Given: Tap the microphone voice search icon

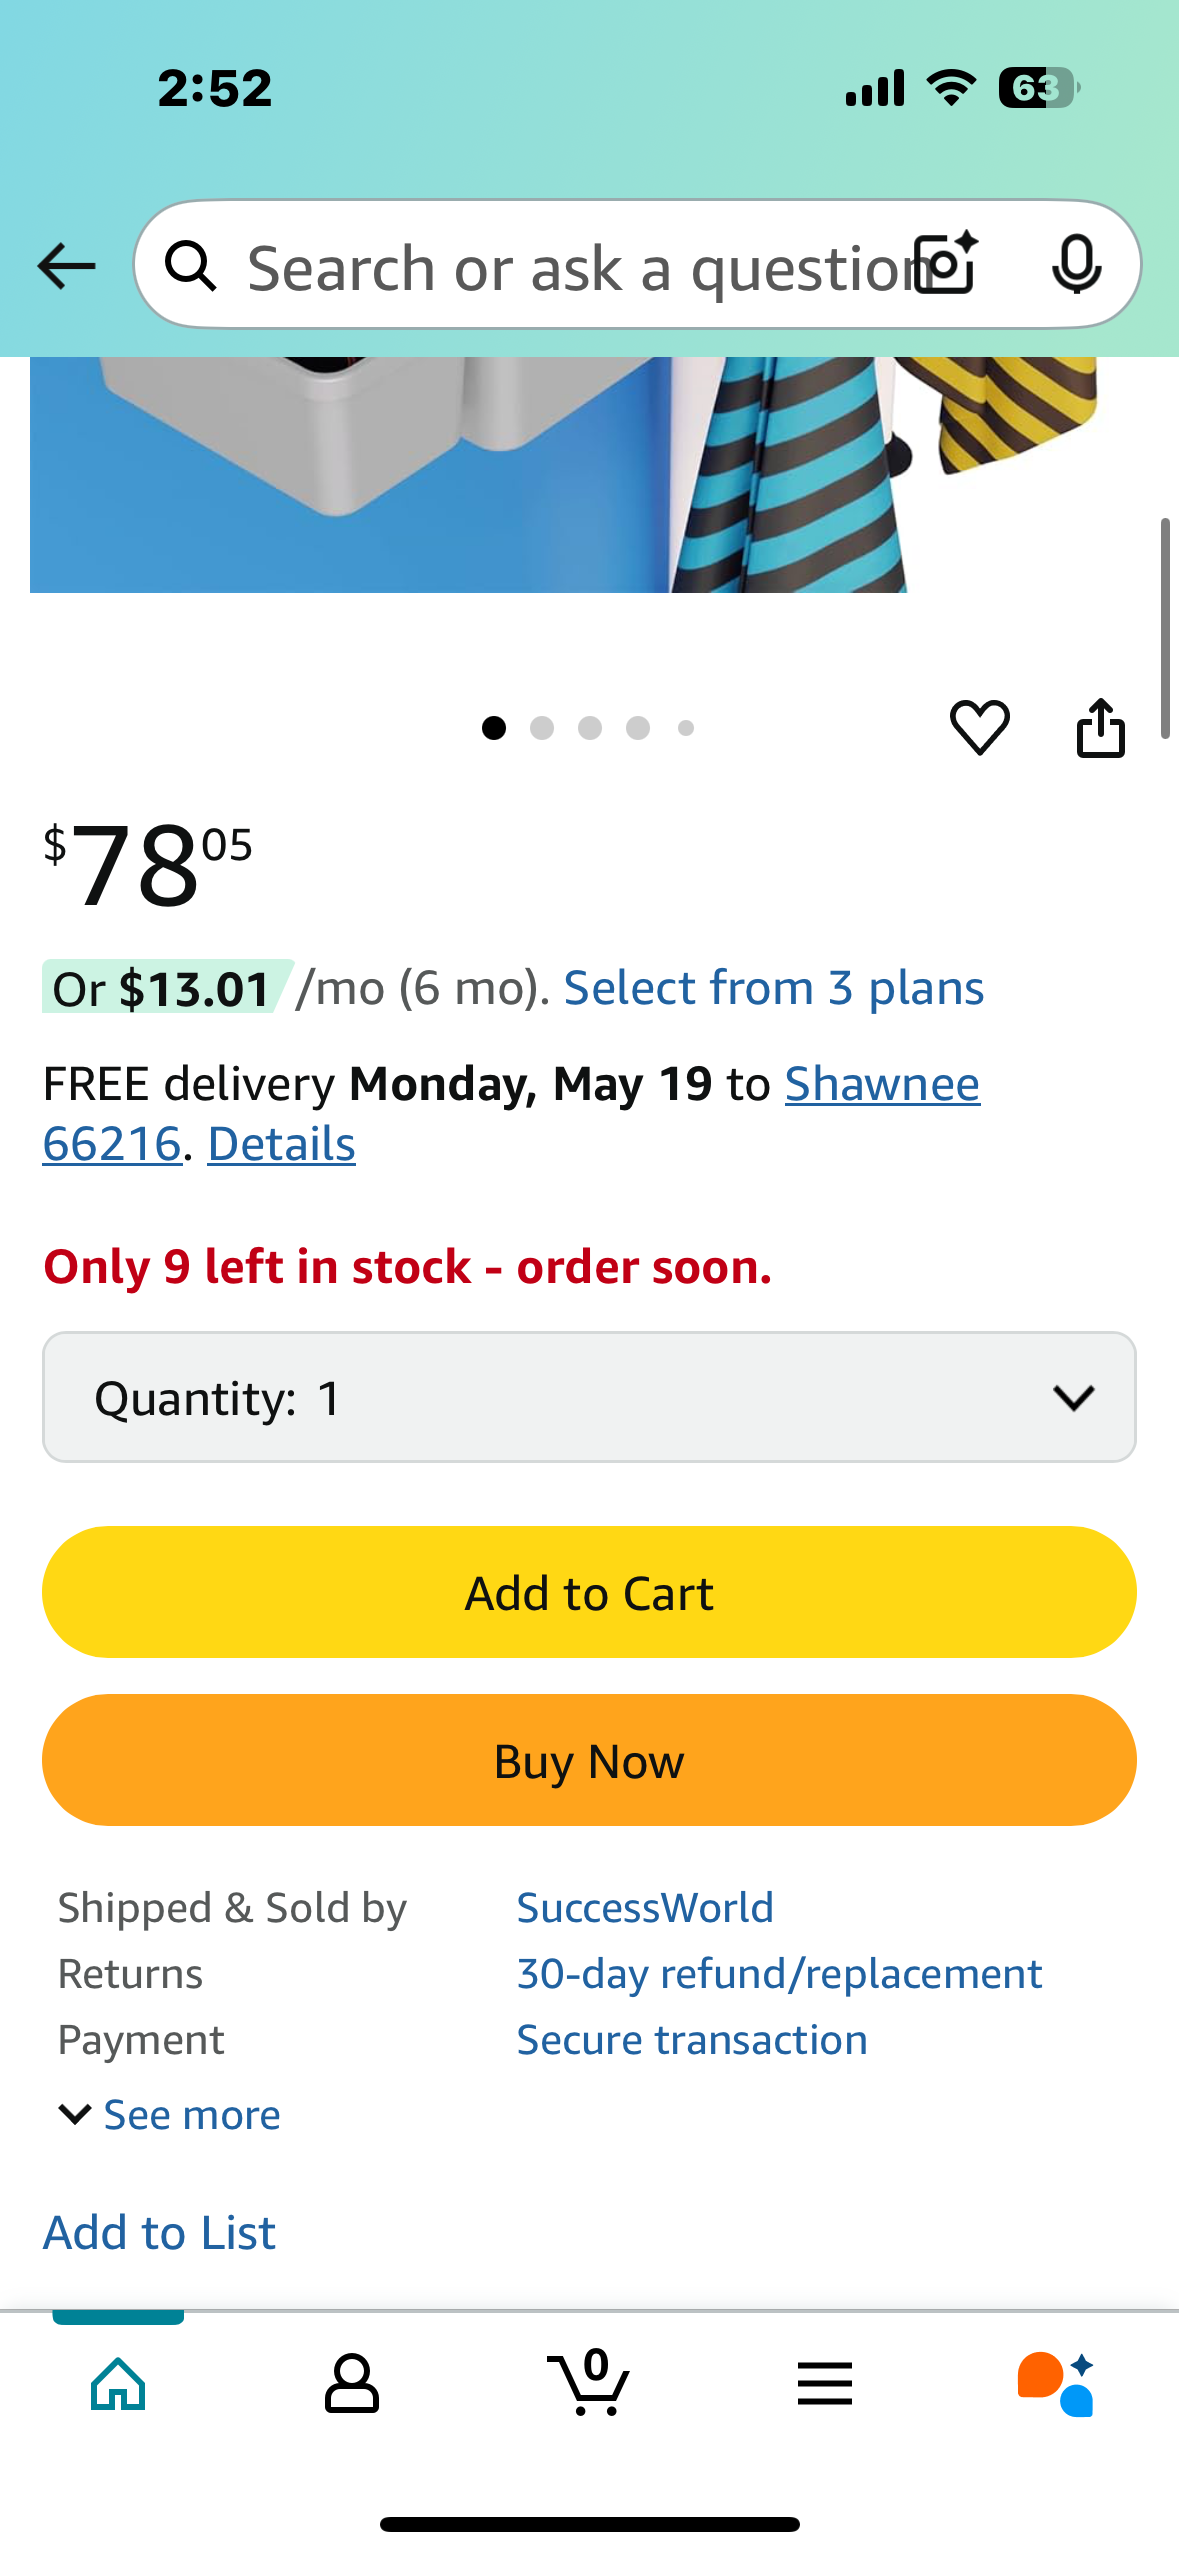Looking at the screenshot, I should [x=1077, y=265].
